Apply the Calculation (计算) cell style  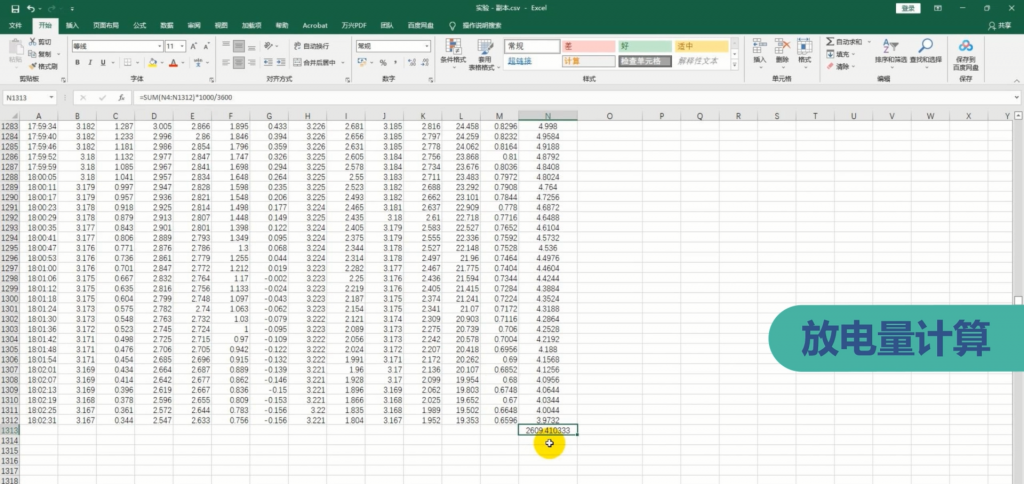coord(588,61)
